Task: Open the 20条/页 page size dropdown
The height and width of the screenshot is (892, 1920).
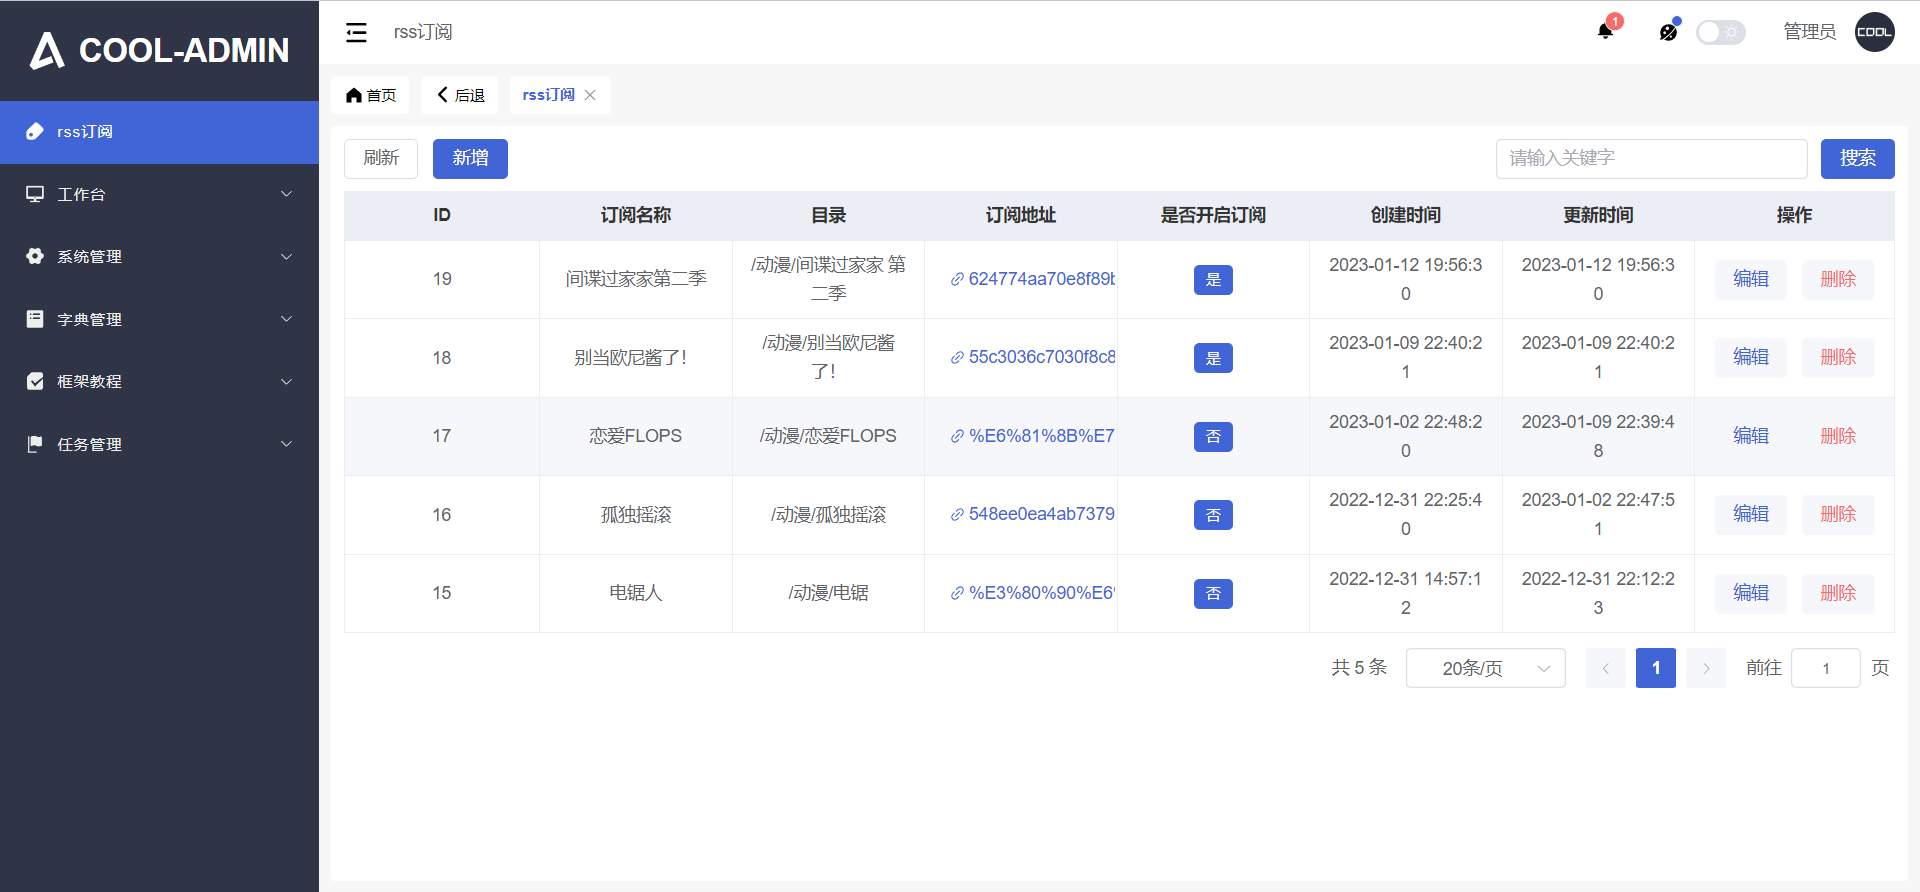Action: tap(1485, 668)
